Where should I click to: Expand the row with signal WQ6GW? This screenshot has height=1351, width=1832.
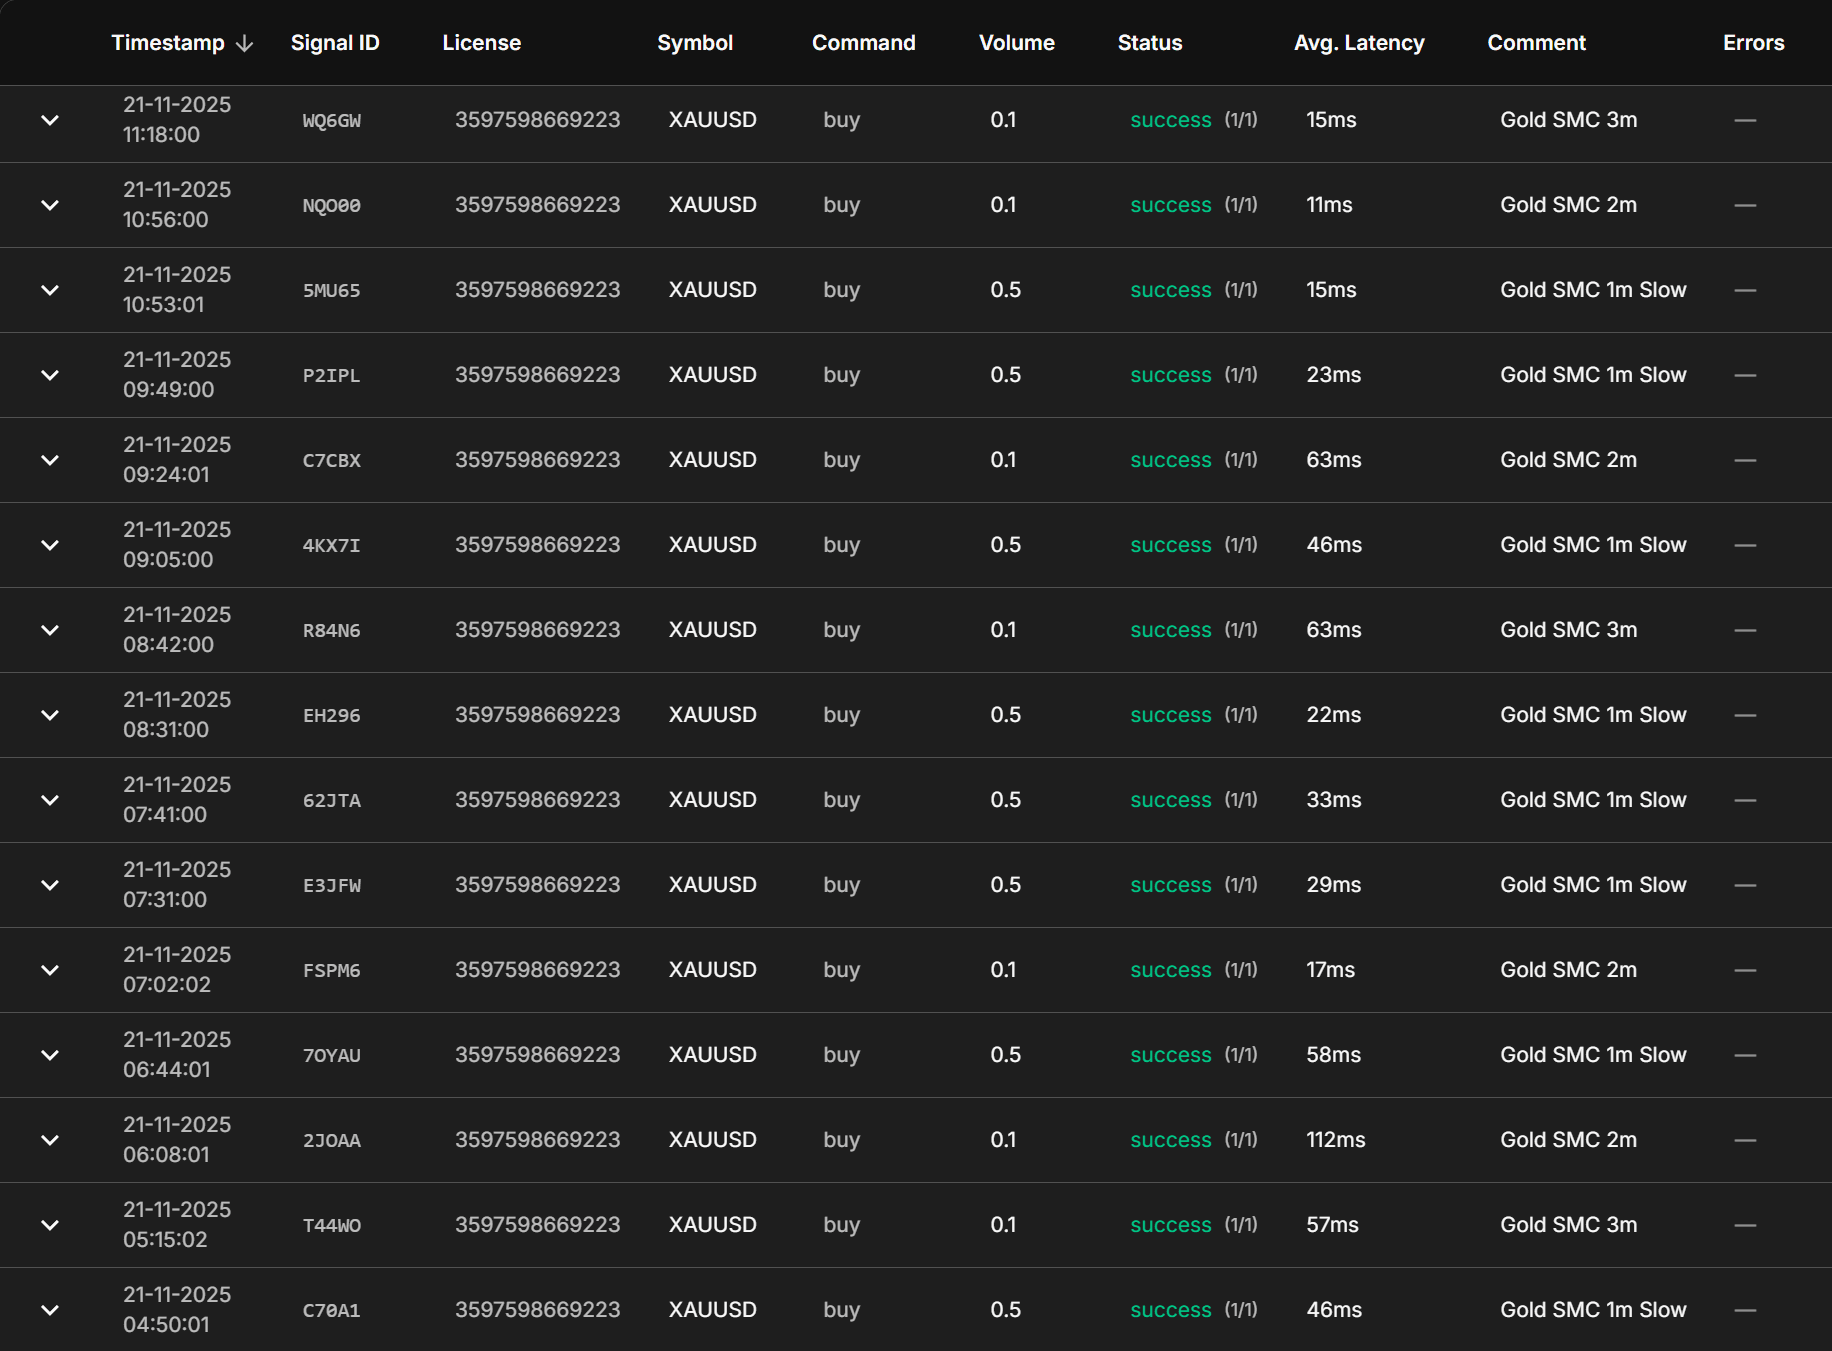click(50, 120)
